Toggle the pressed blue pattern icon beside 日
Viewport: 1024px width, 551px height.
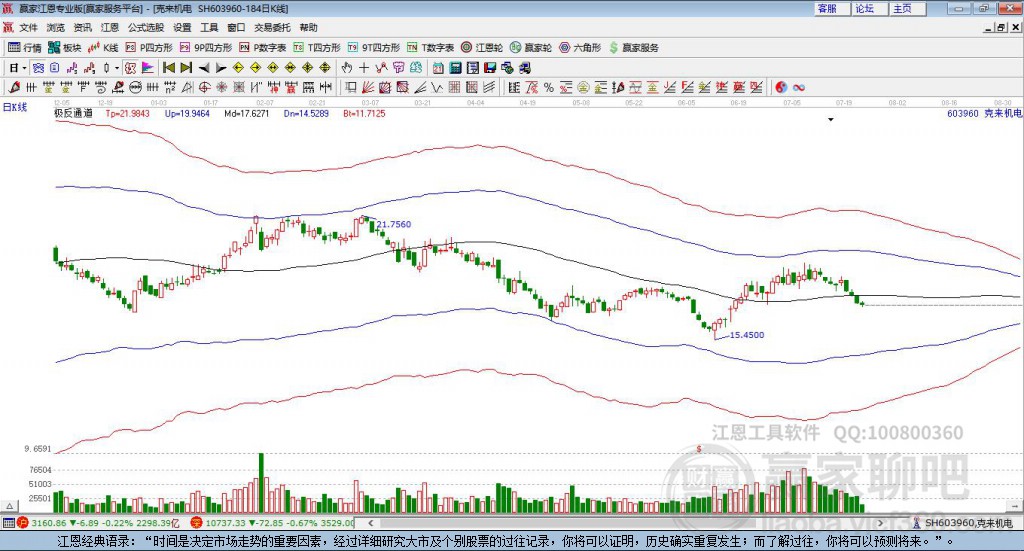[38, 68]
